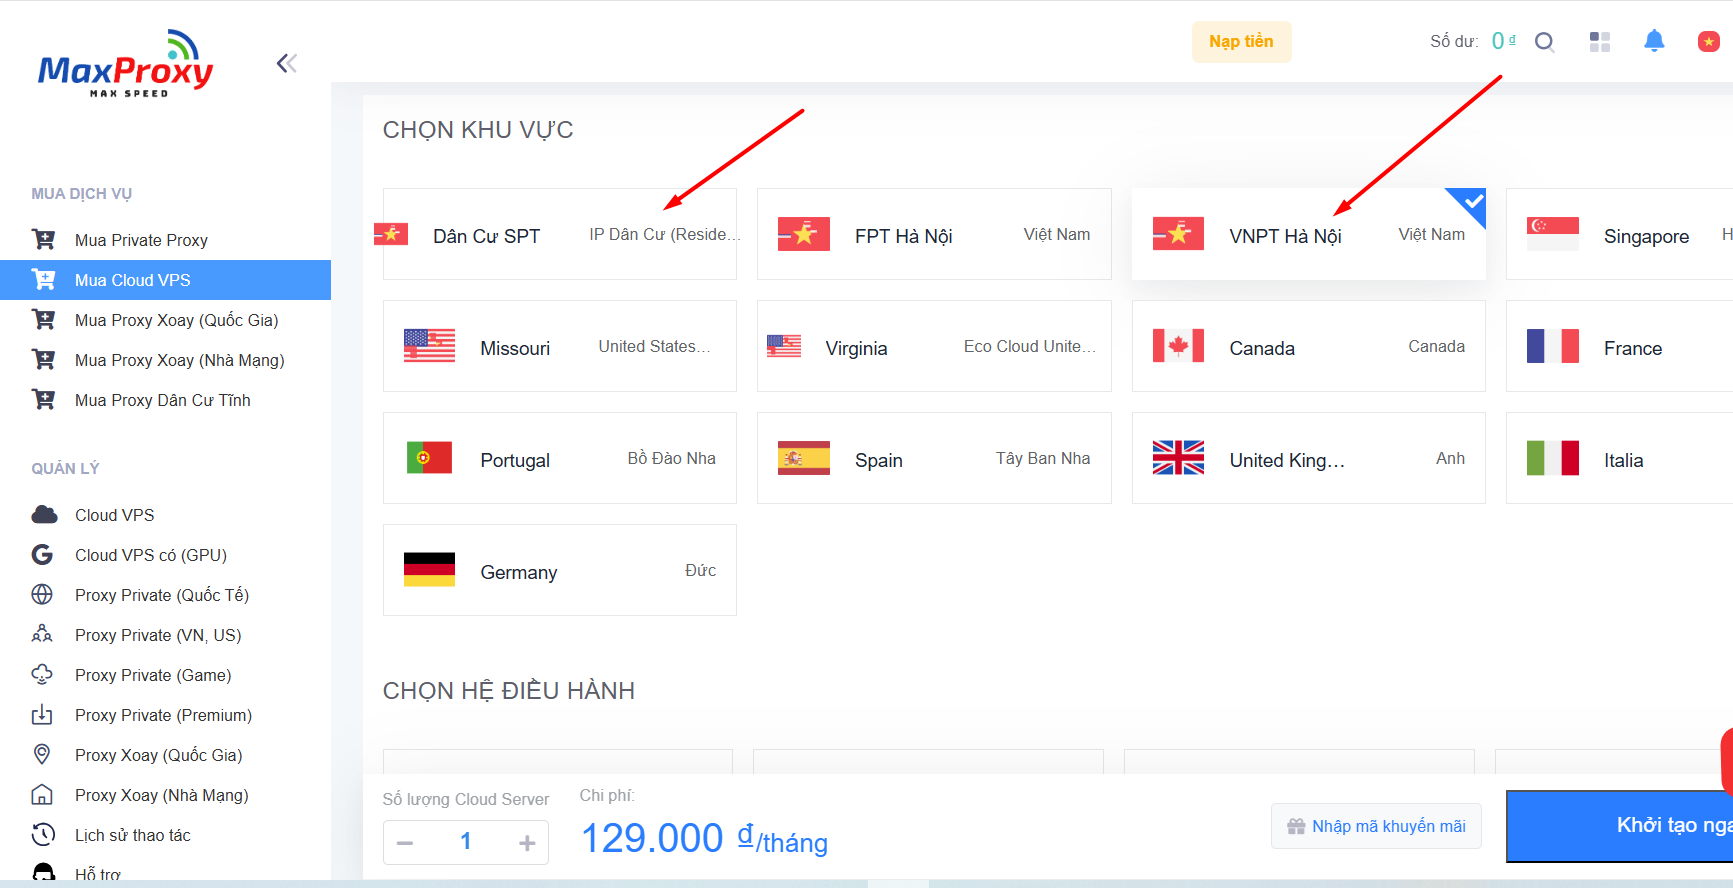Pick the United Kingdom region
Image resolution: width=1733 pixels, height=888 pixels.
tap(1308, 458)
